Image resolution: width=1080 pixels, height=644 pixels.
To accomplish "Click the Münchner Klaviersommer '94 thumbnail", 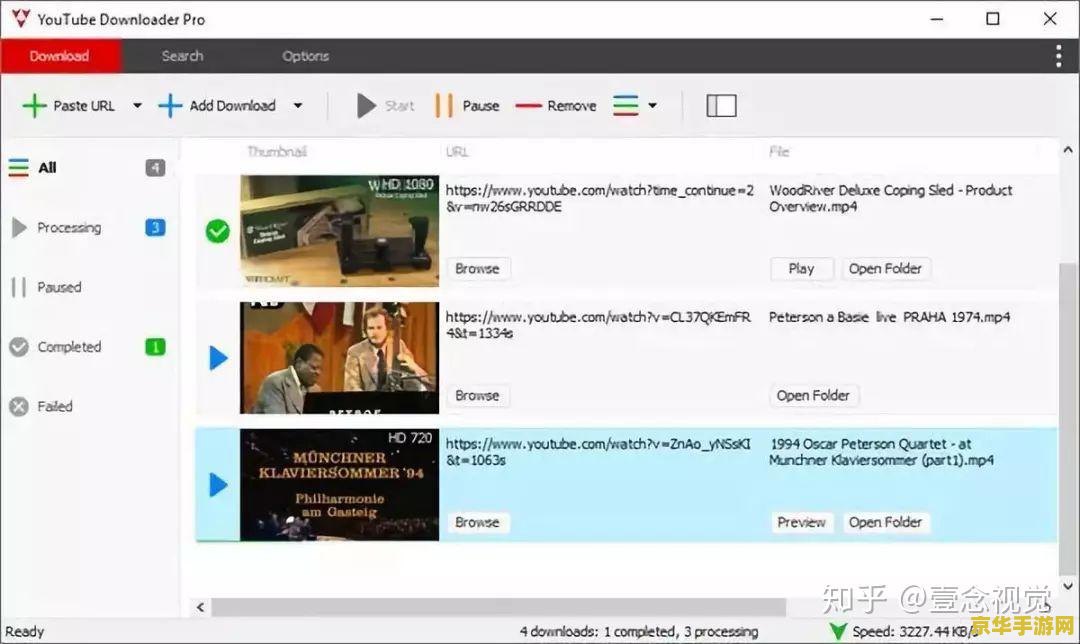I will (x=340, y=485).
